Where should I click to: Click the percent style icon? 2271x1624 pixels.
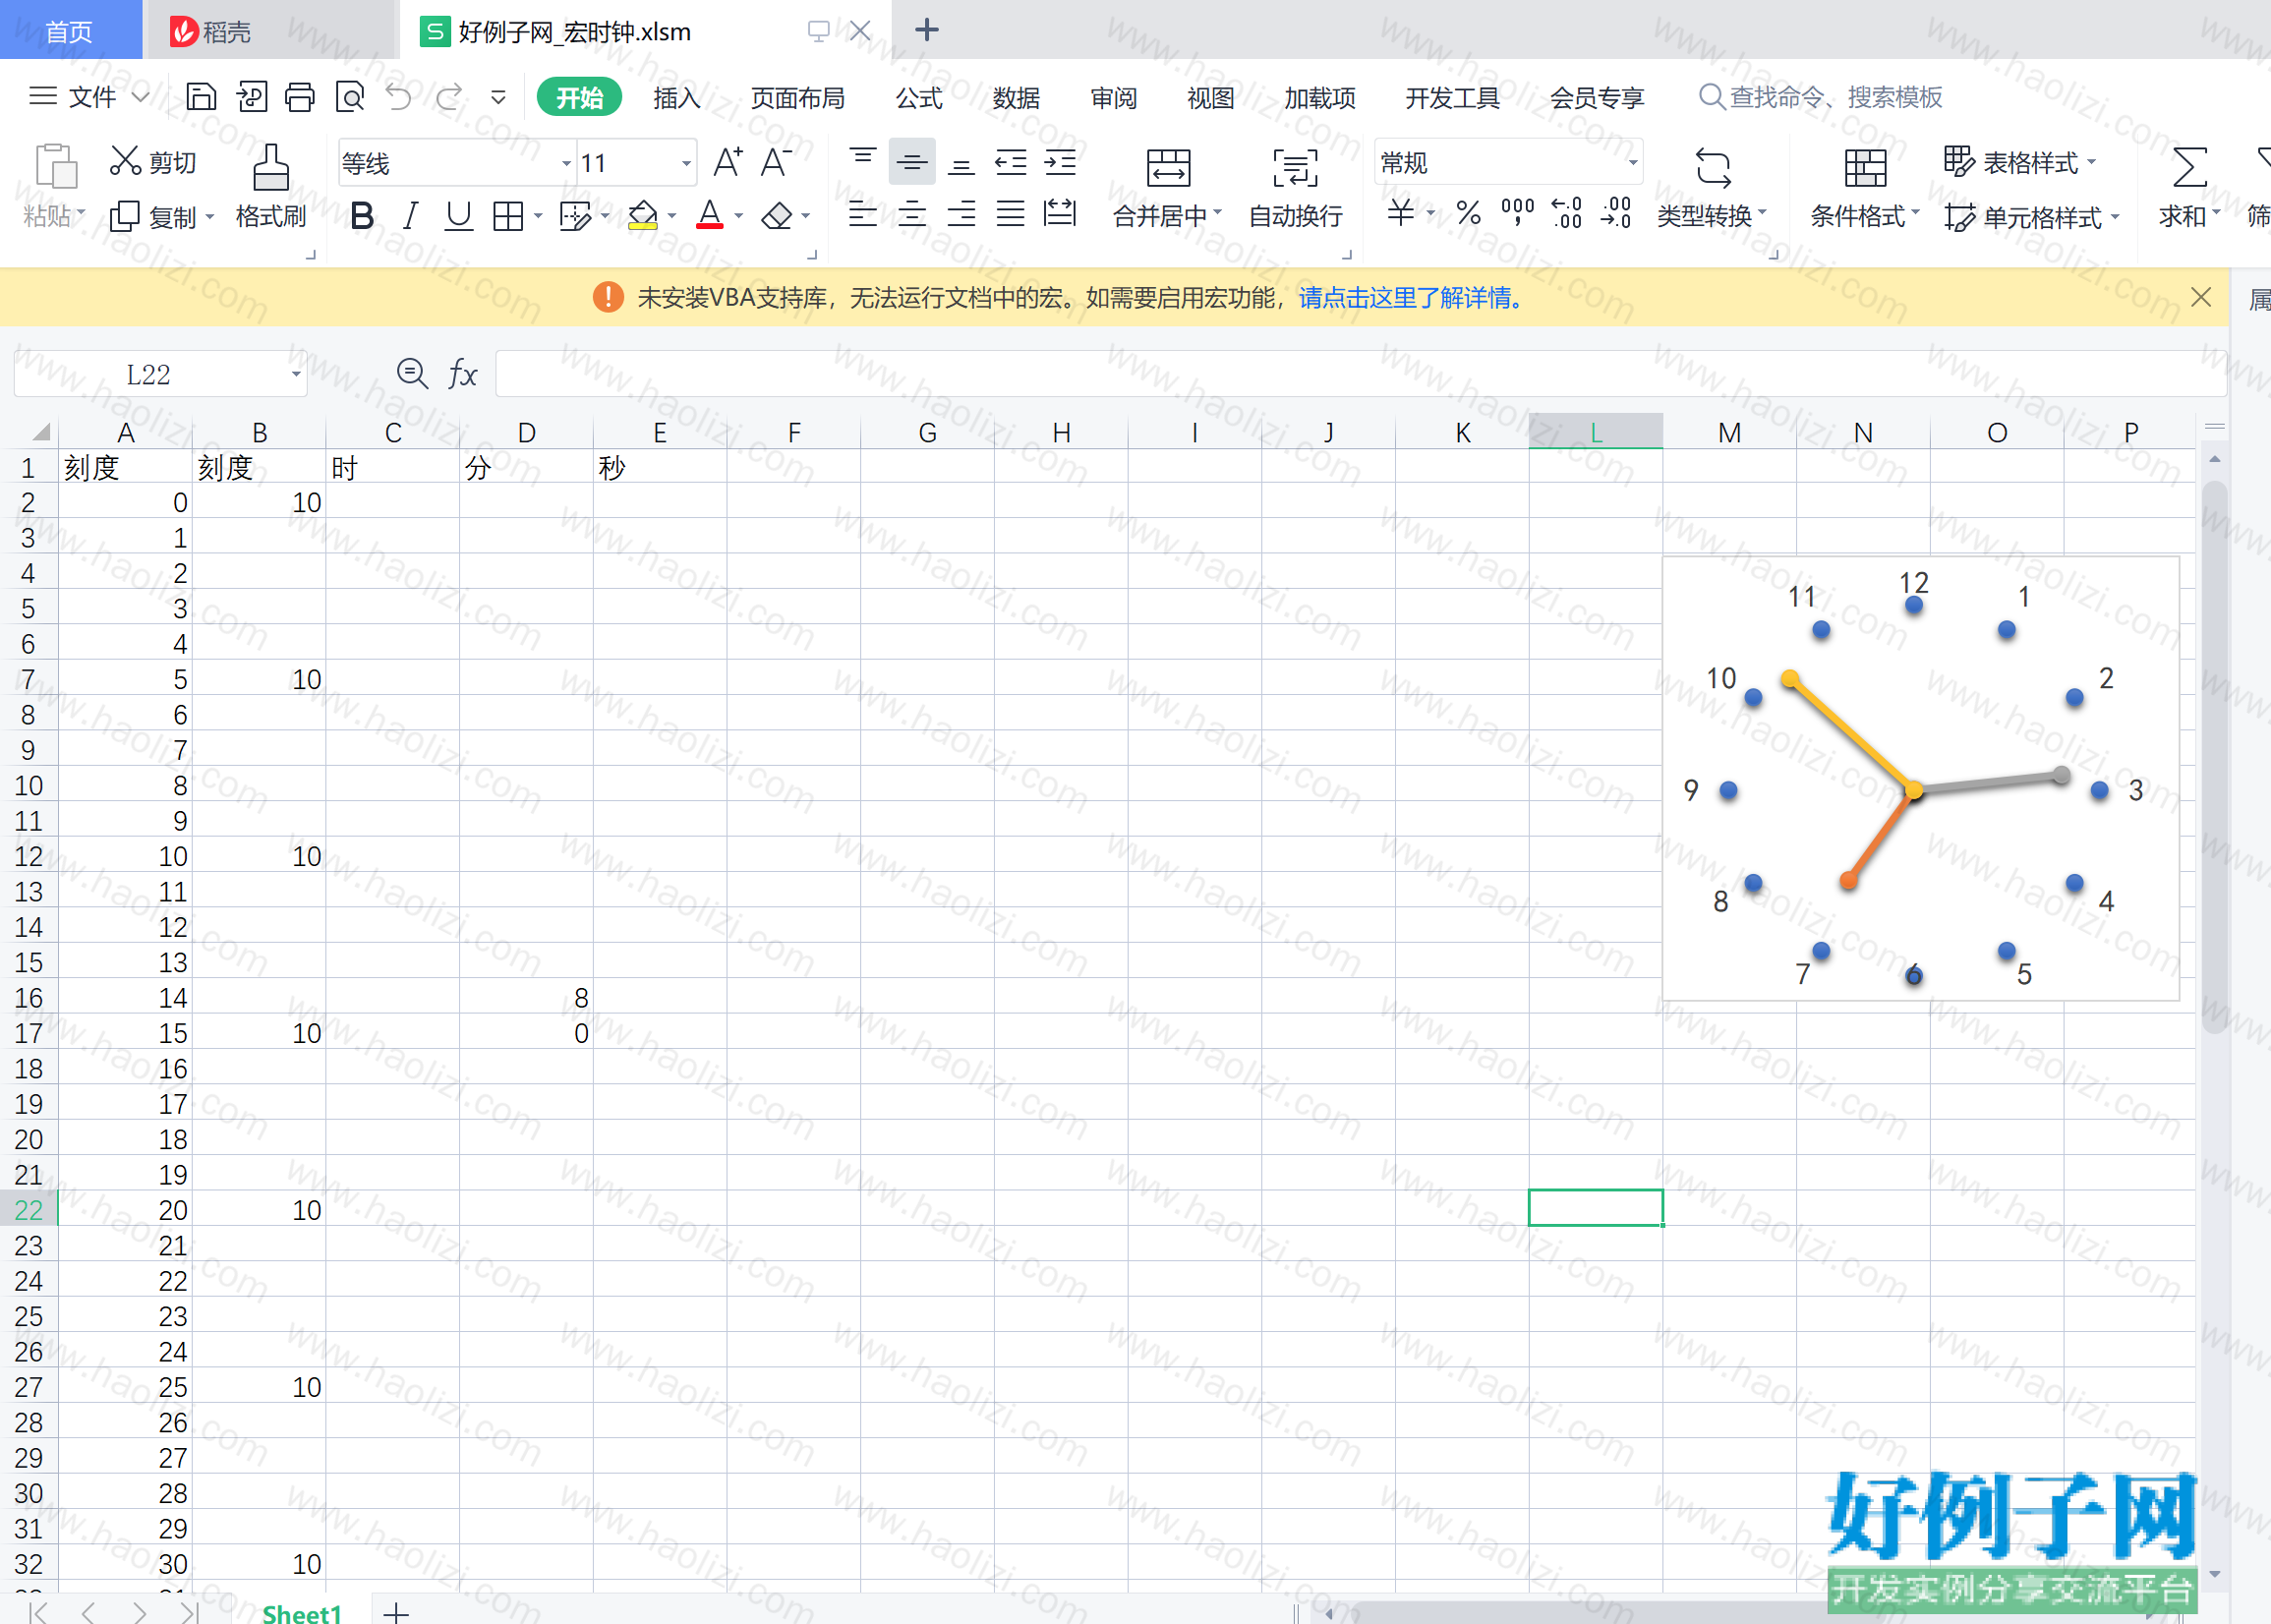coord(1468,213)
